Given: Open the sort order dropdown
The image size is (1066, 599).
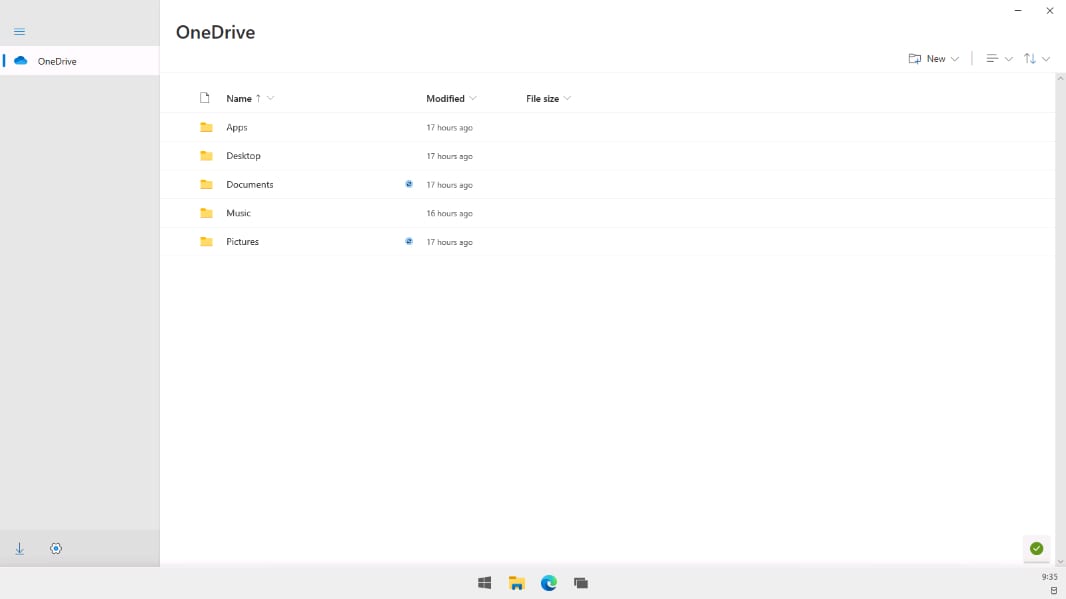Looking at the screenshot, I should click(1036, 59).
